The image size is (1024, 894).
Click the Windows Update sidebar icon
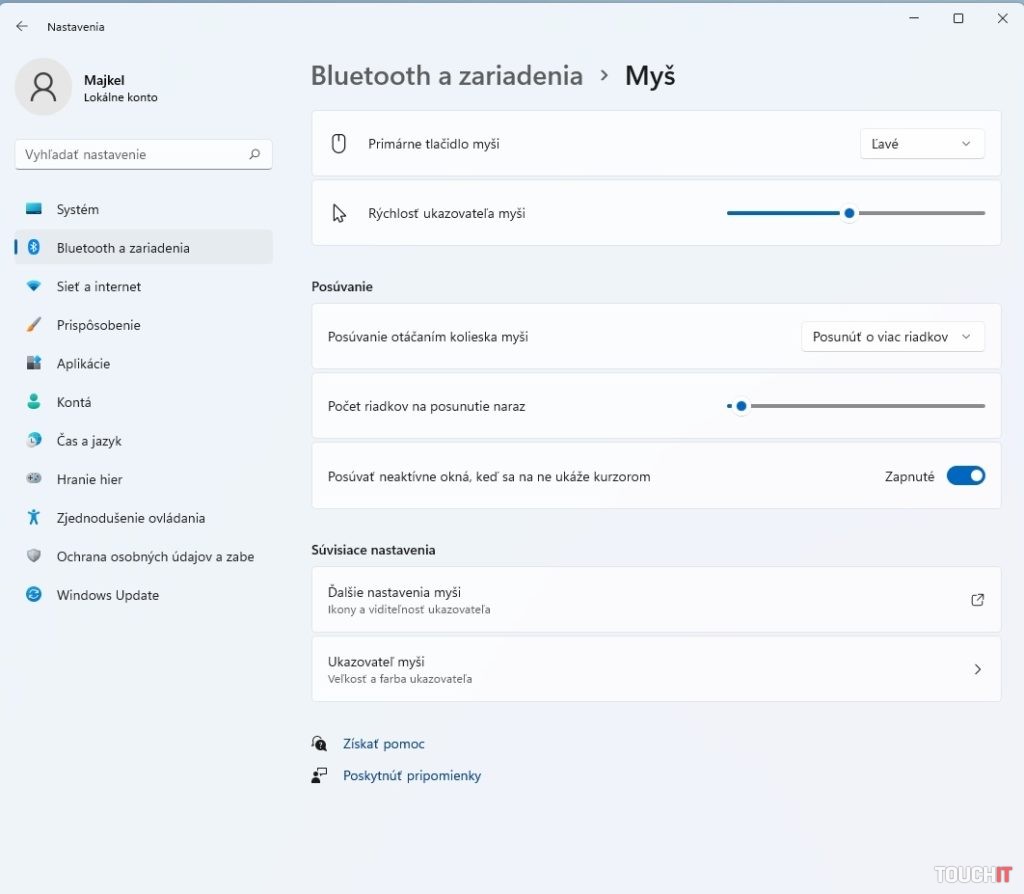click(34, 595)
